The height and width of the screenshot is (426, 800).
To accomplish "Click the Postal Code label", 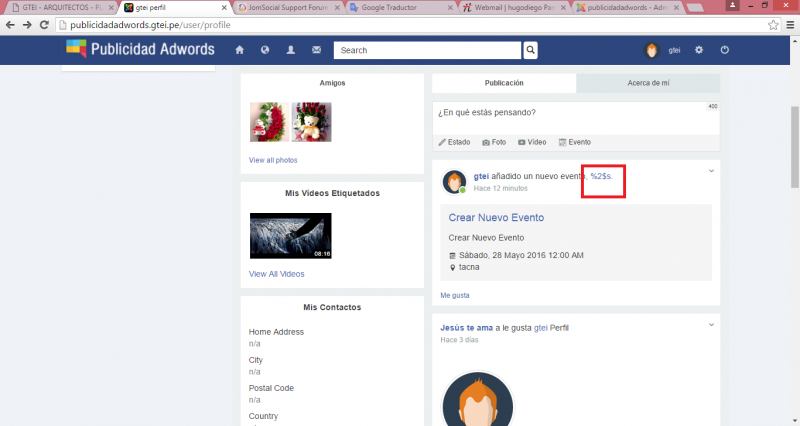I will coord(271,388).
